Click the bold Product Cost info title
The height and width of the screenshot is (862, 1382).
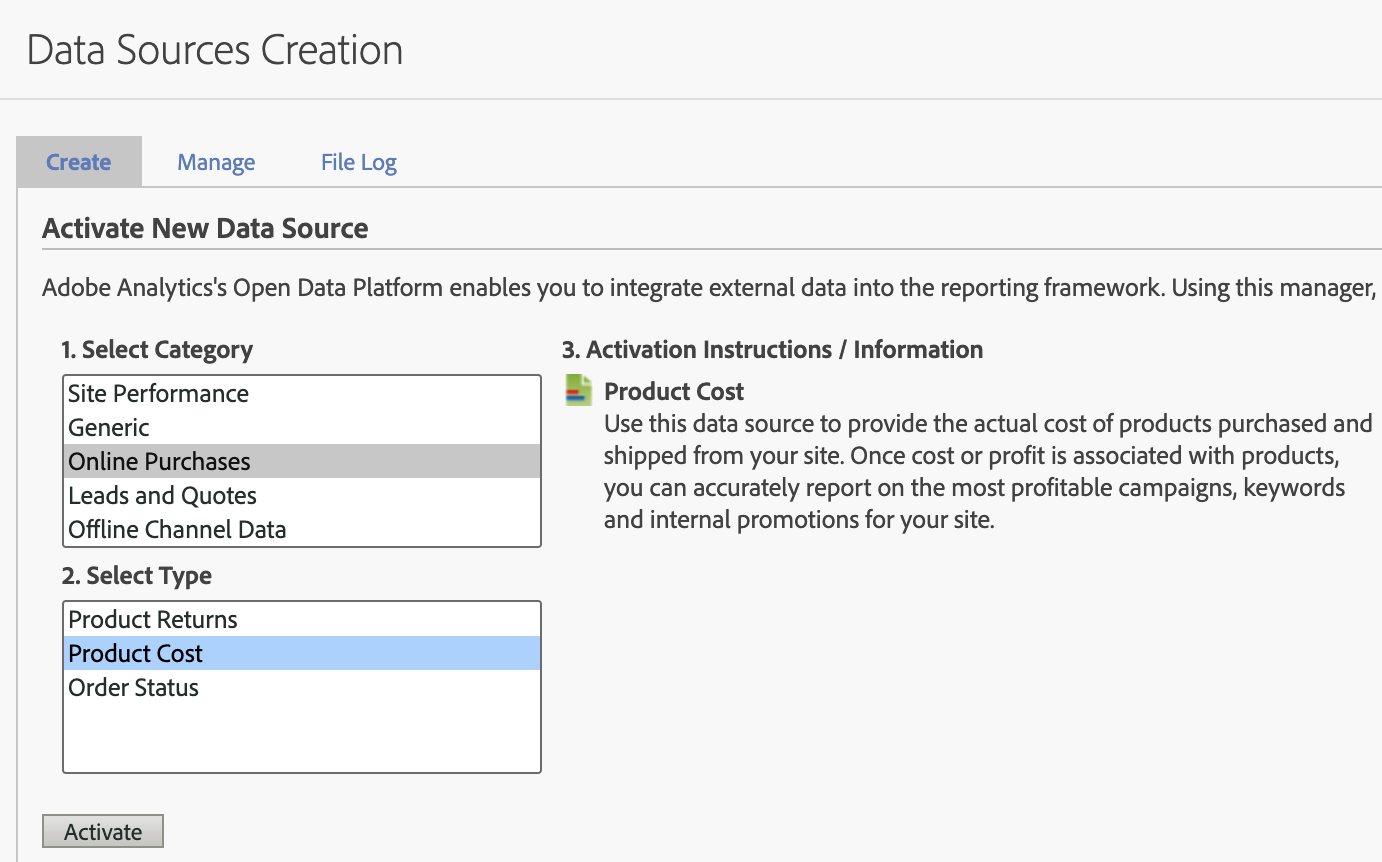click(x=674, y=391)
